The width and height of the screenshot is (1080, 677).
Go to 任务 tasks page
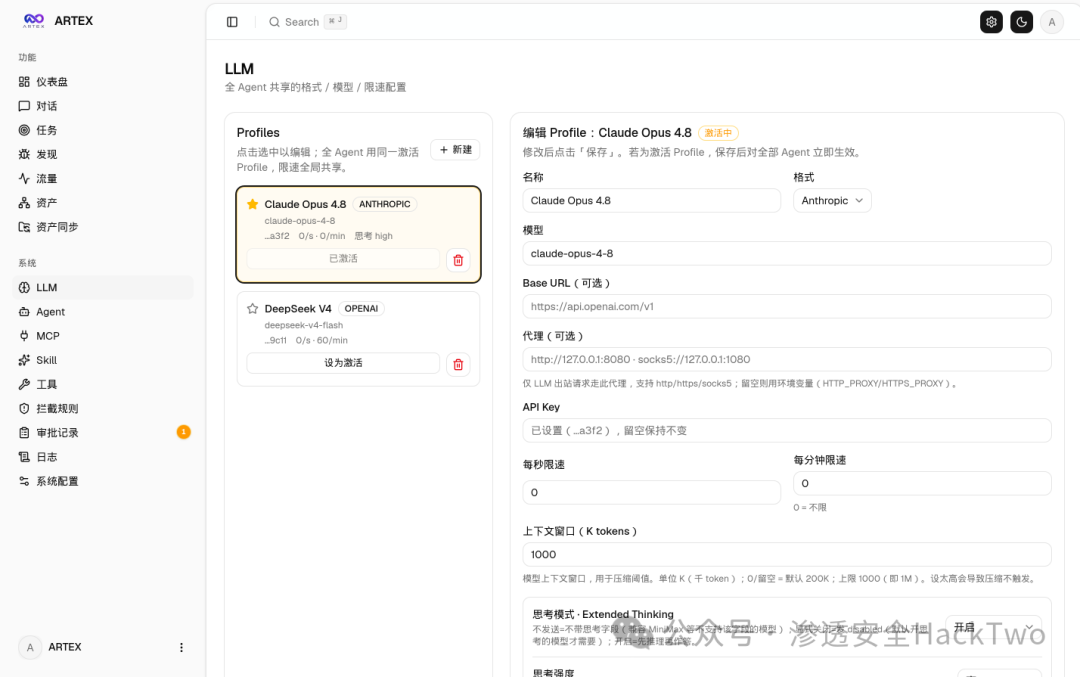(x=103, y=130)
